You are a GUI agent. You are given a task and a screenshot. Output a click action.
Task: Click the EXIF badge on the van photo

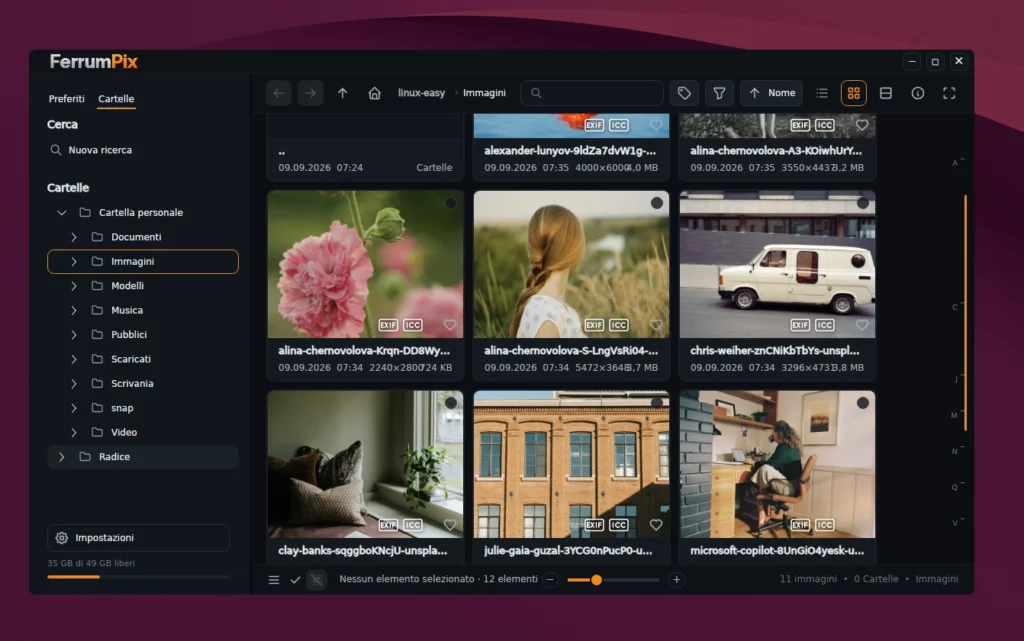click(800, 325)
